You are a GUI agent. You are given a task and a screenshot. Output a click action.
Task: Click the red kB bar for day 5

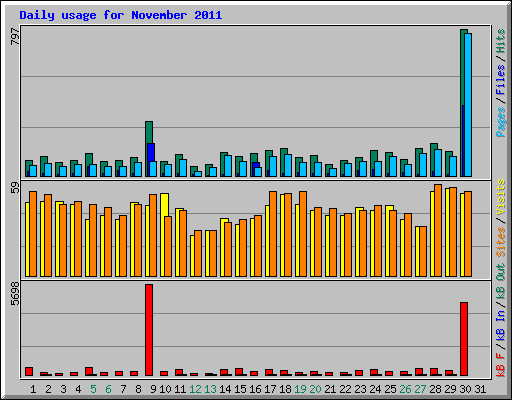(89, 372)
